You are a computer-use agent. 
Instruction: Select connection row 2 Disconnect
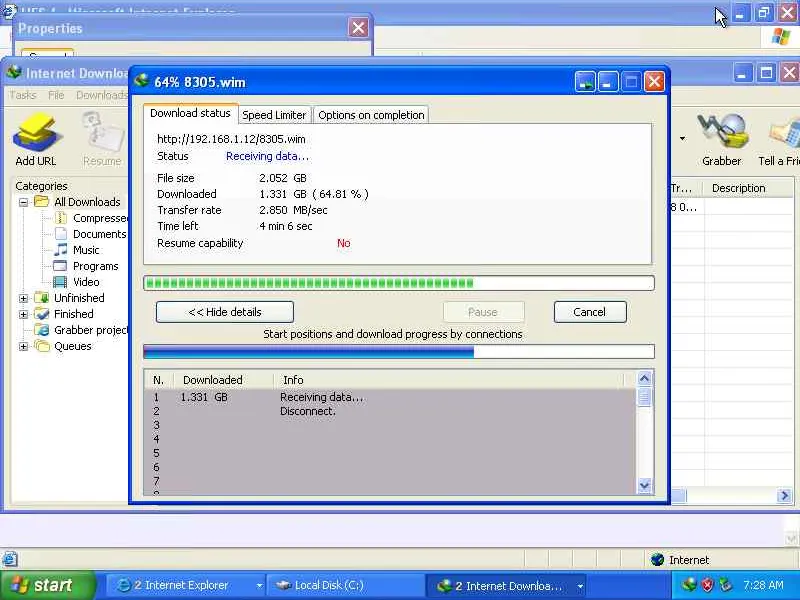point(390,411)
